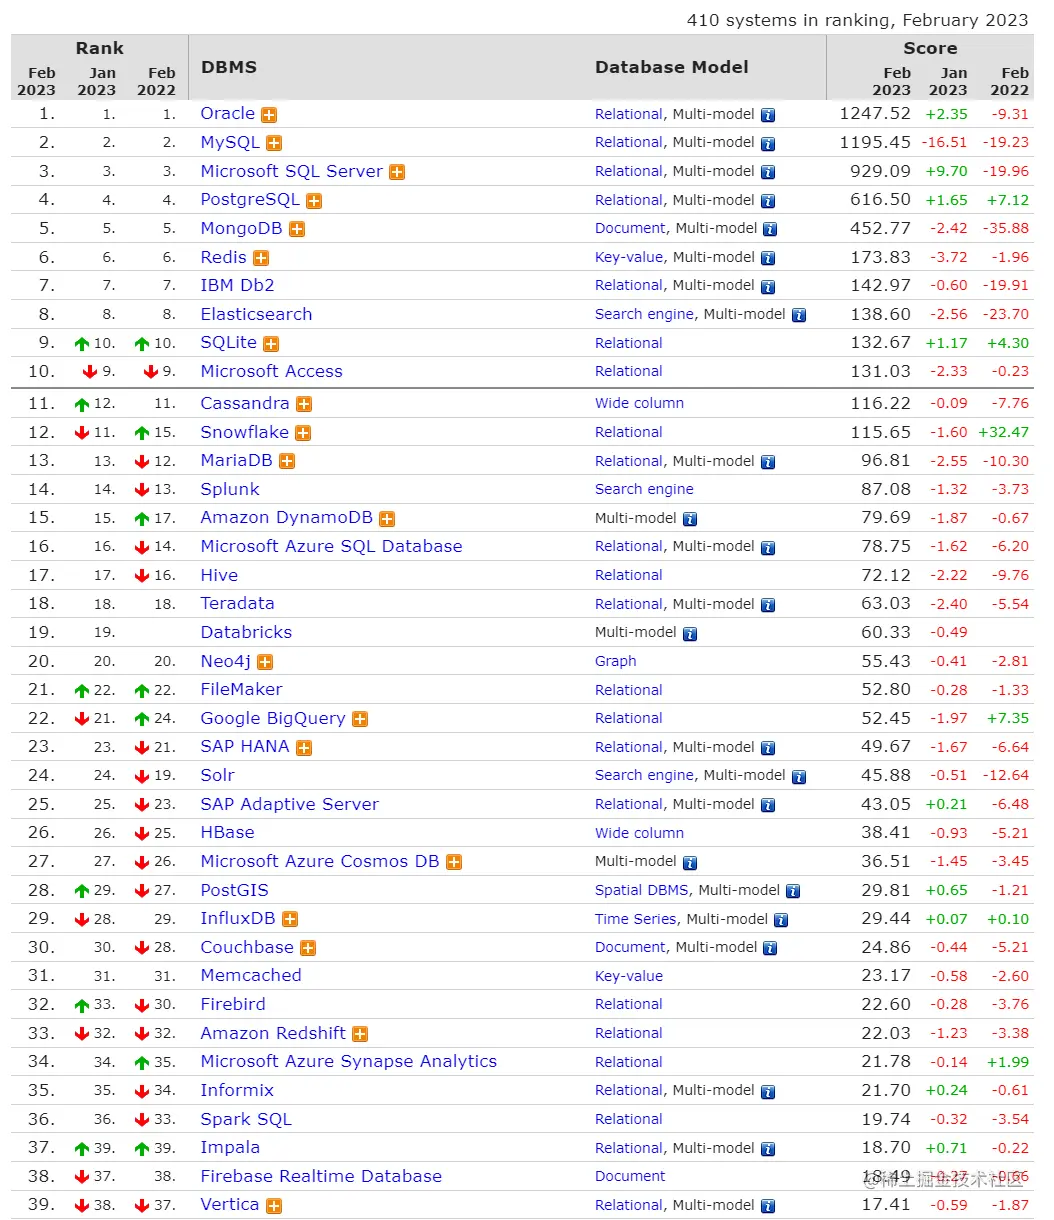Click the blue info icon in IBM Db2 row
The image size is (1054, 1220).
tap(768, 287)
